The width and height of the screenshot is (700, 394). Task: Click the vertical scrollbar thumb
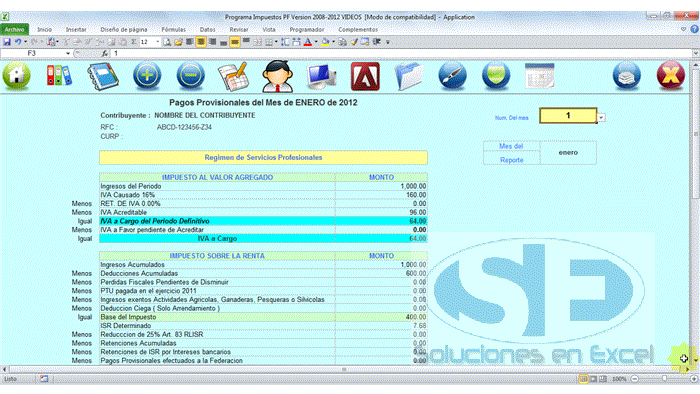(x=696, y=134)
